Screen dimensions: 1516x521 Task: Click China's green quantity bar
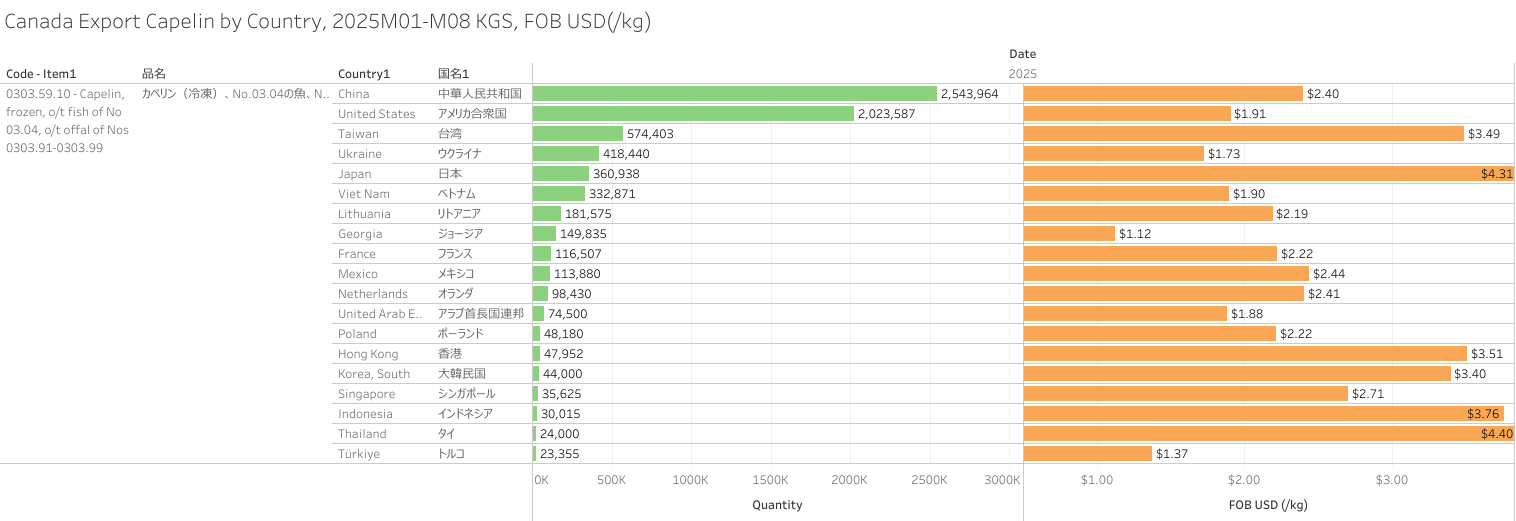[735, 93]
